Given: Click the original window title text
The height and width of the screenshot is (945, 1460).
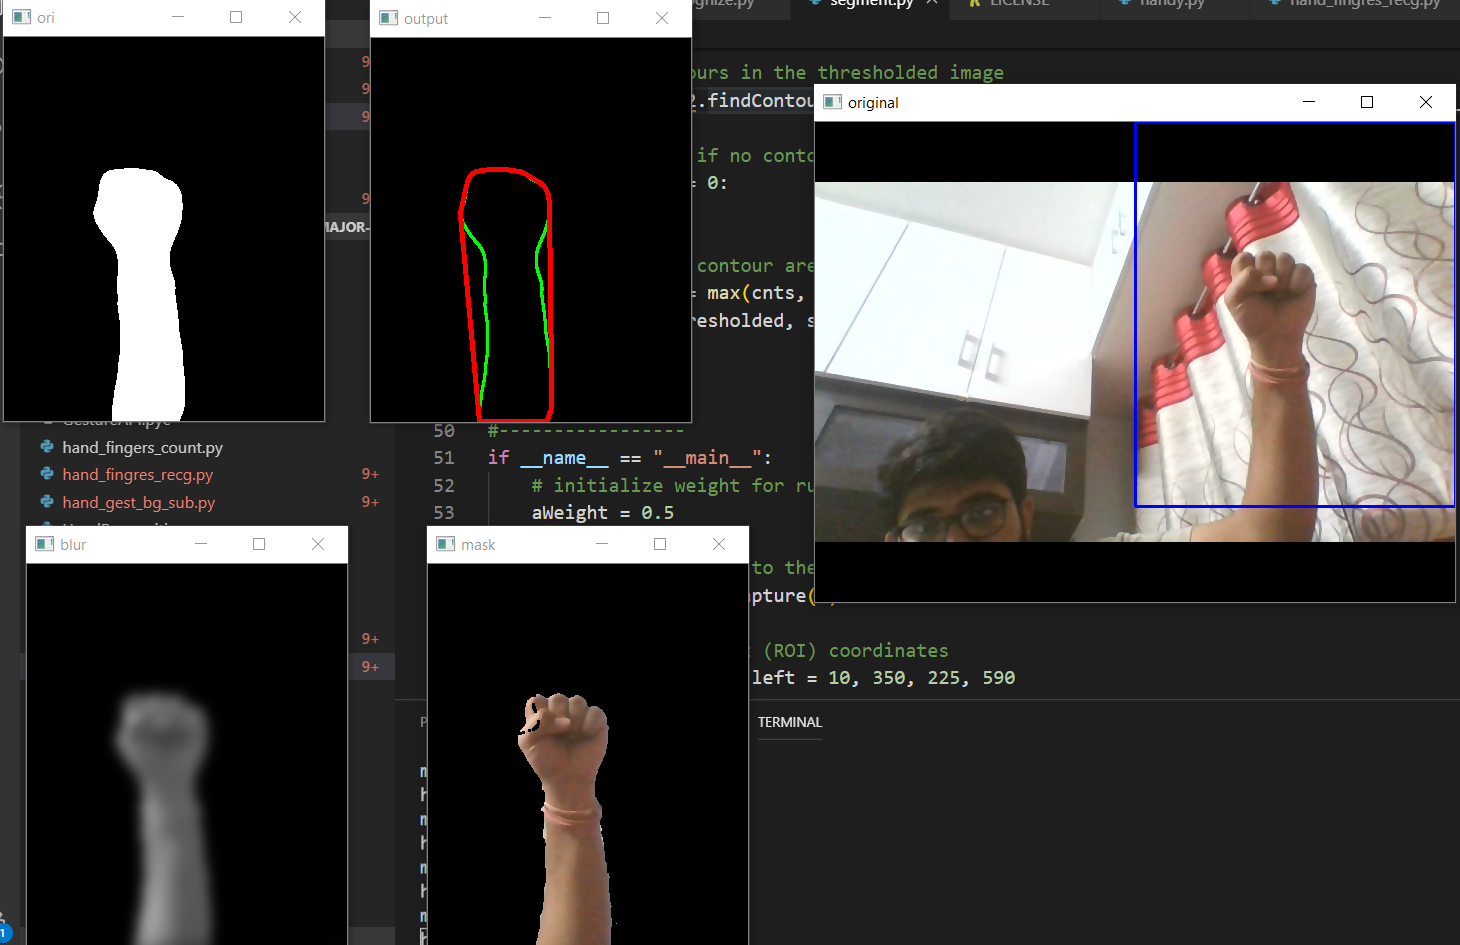Looking at the screenshot, I should 873,102.
